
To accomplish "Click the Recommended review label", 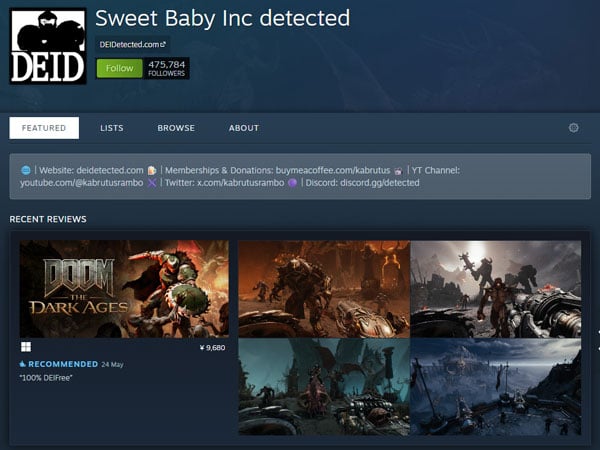I will [63, 364].
